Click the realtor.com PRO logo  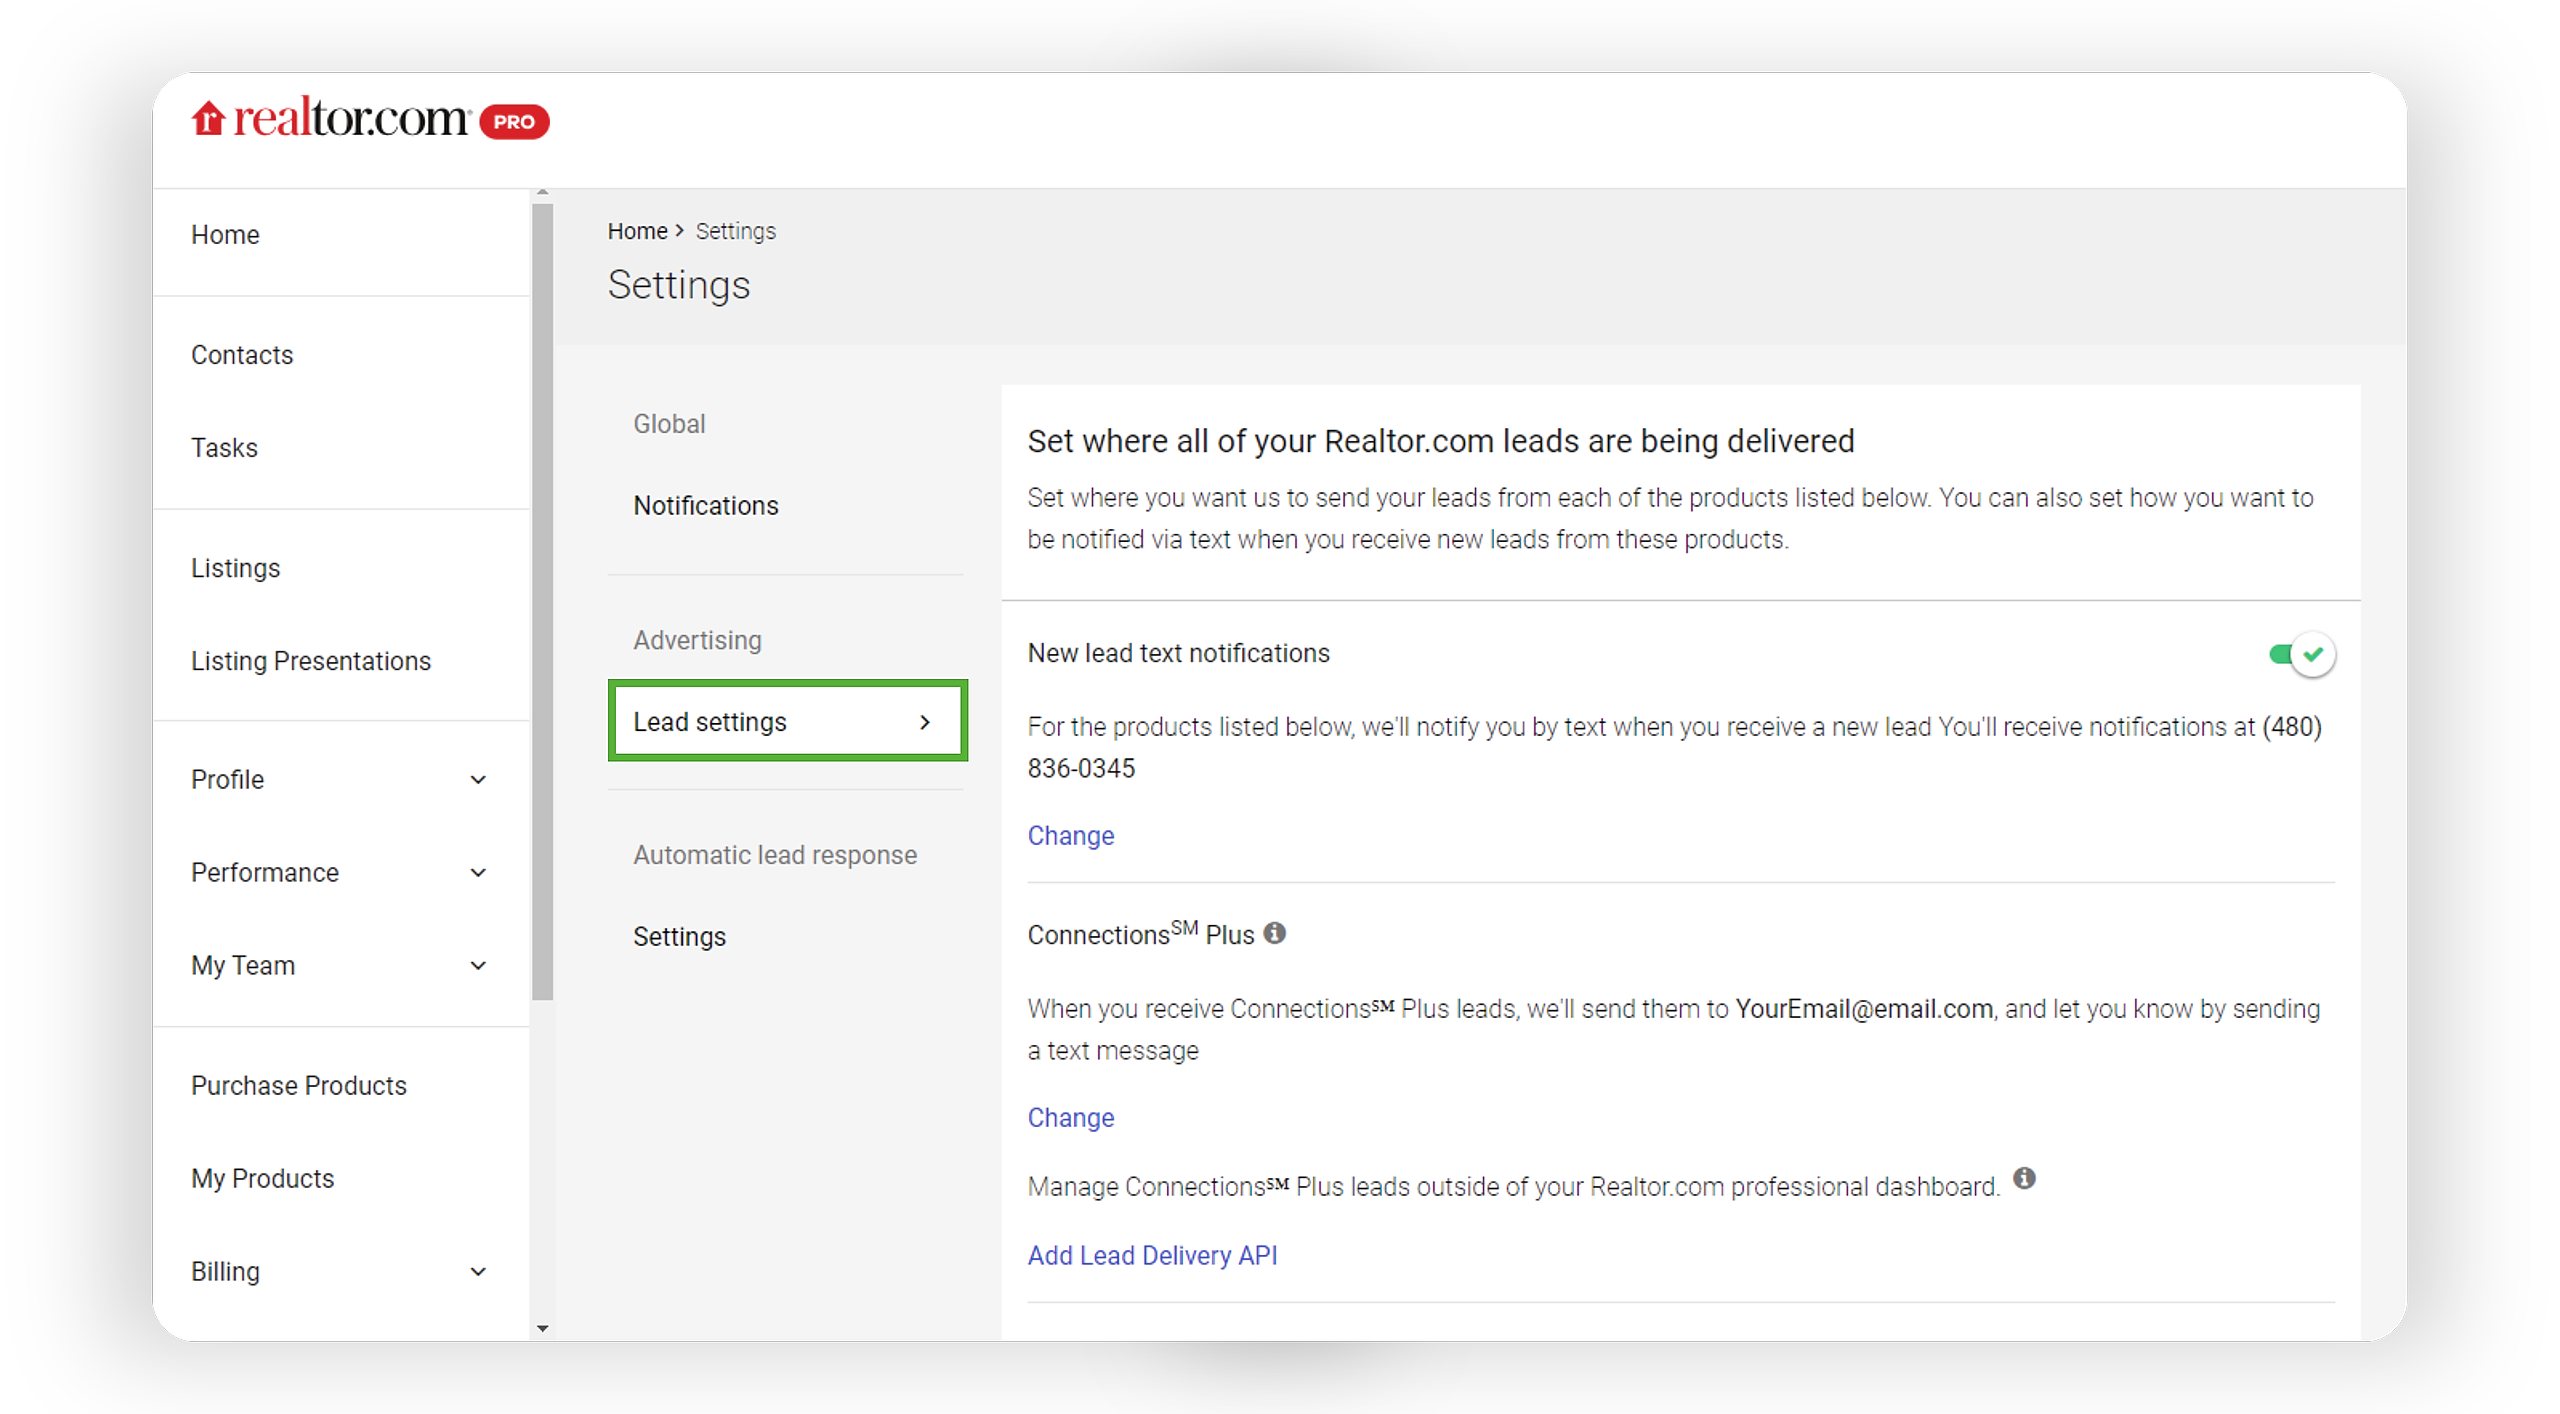tap(370, 120)
